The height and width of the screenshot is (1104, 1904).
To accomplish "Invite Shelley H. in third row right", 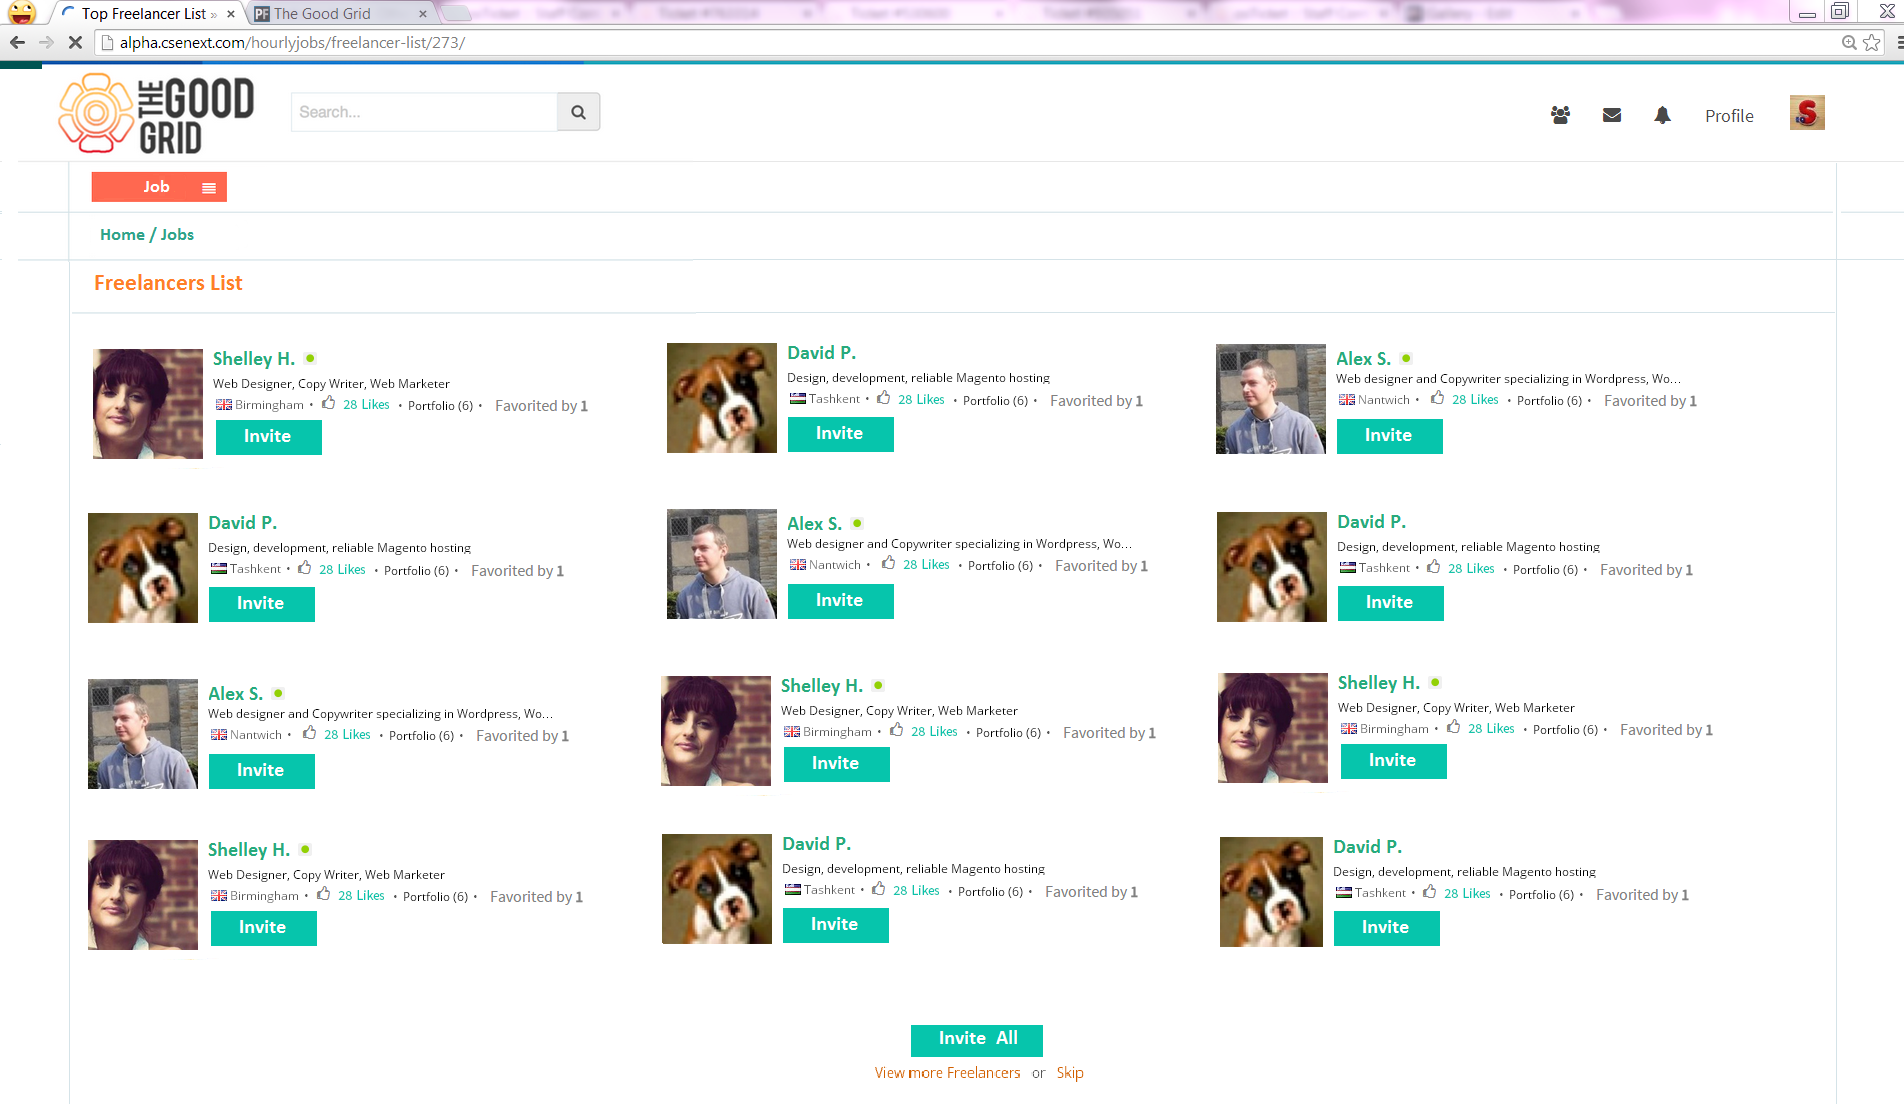I will [x=1393, y=761].
